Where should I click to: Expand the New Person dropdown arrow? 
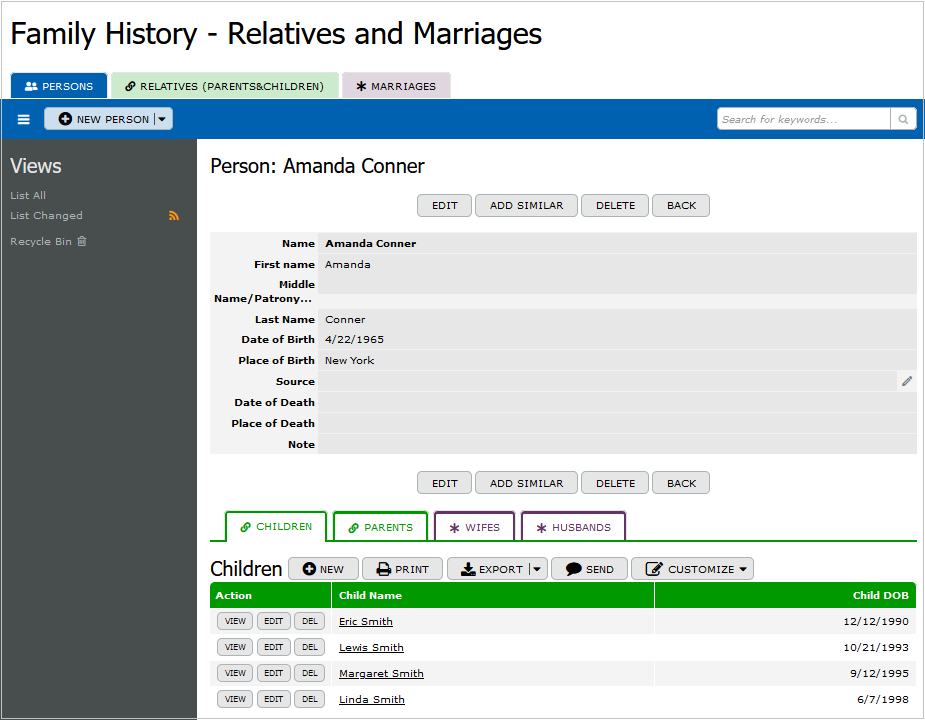162,119
